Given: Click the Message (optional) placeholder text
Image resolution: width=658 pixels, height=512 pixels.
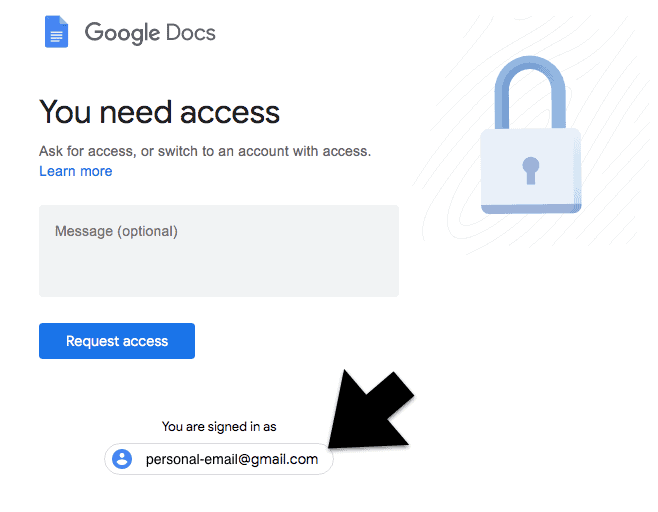Looking at the screenshot, I should [x=116, y=231].
